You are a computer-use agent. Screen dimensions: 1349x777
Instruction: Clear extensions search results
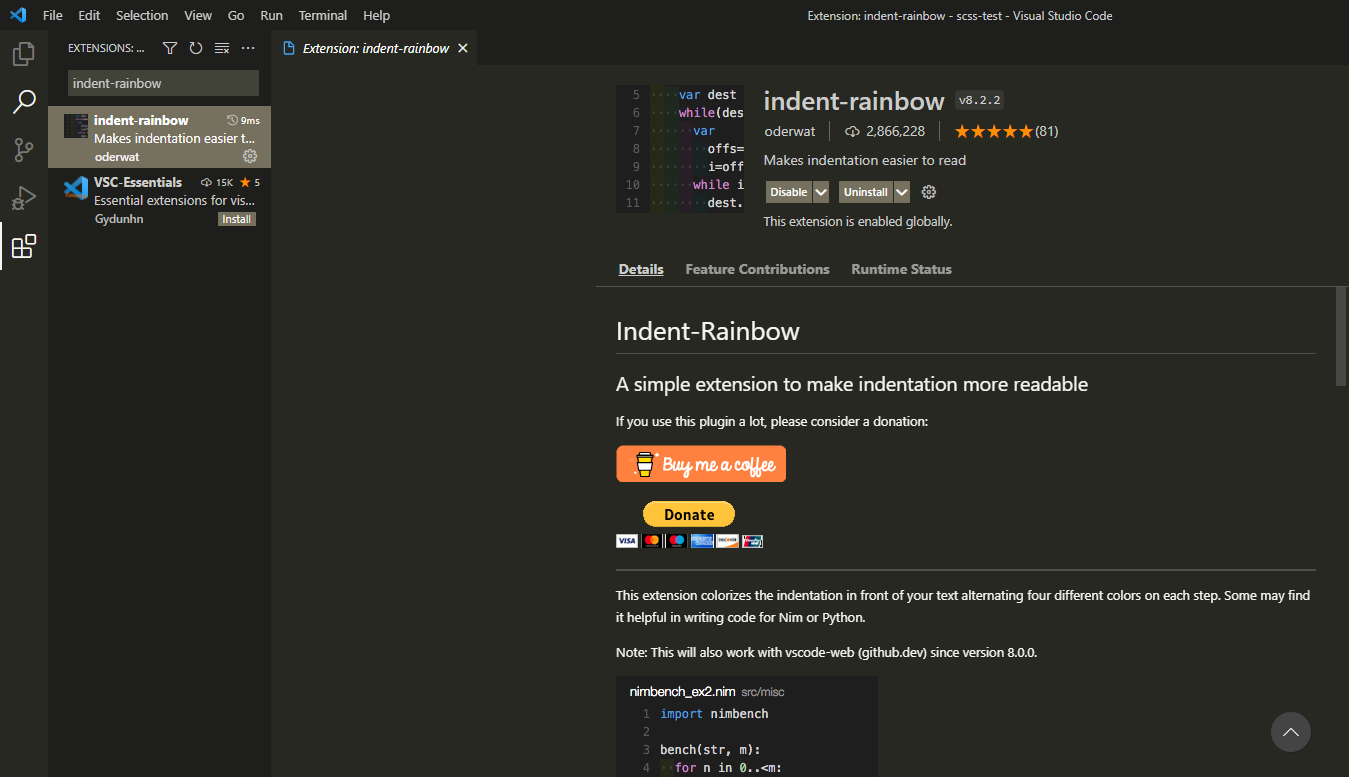point(222,48)
